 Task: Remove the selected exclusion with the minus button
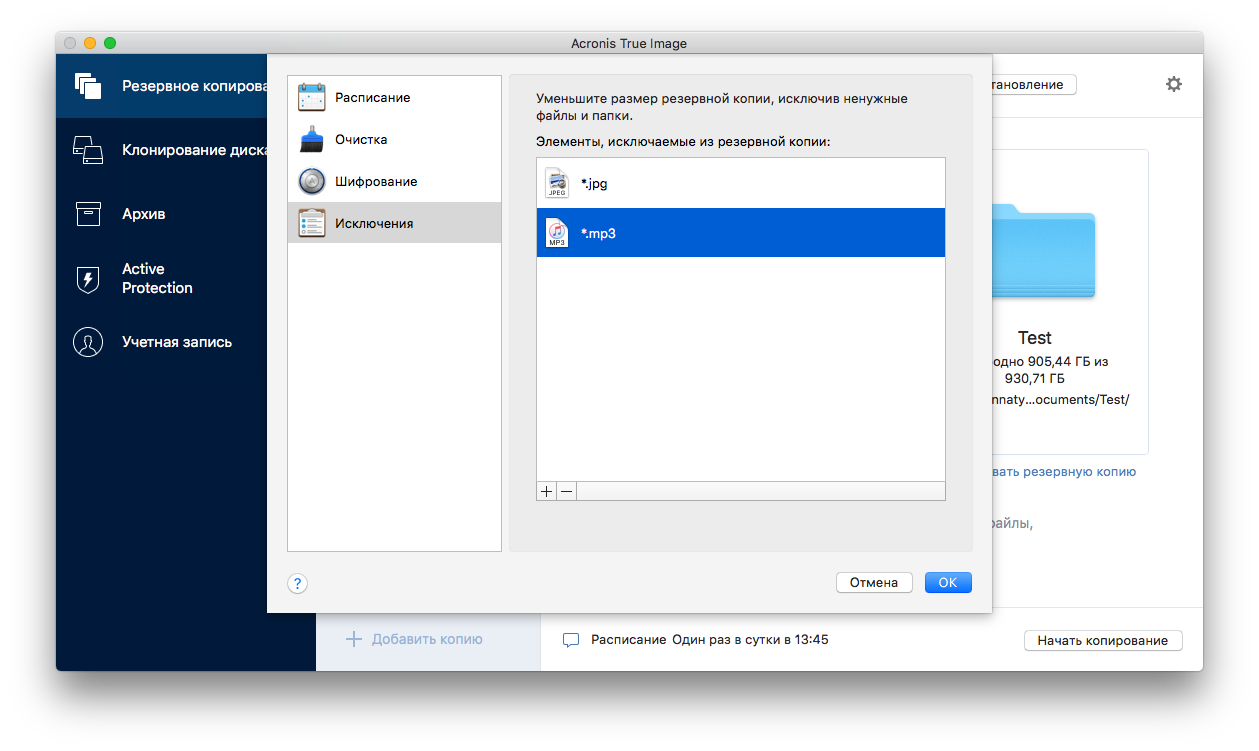tap(566, 491)
